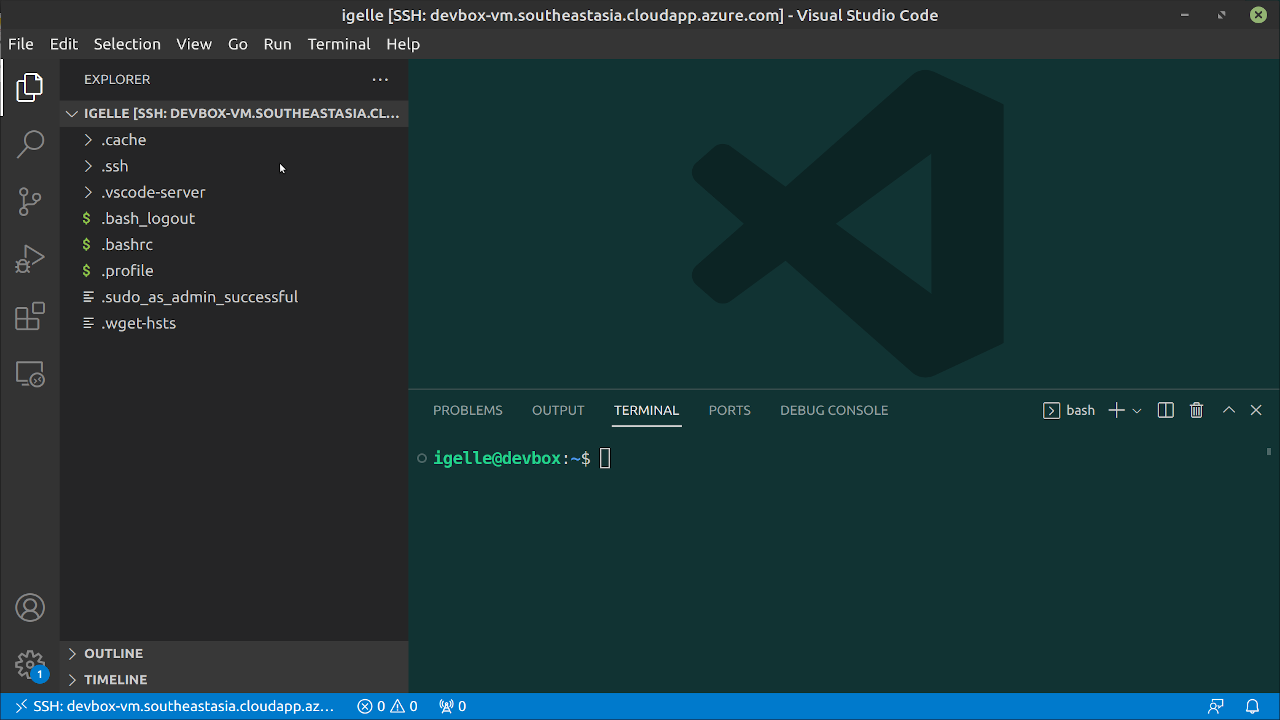The image size is (1280, 720).
Task: Open the Selection menu
Action: pyautogui.click(x=127, y=44)
